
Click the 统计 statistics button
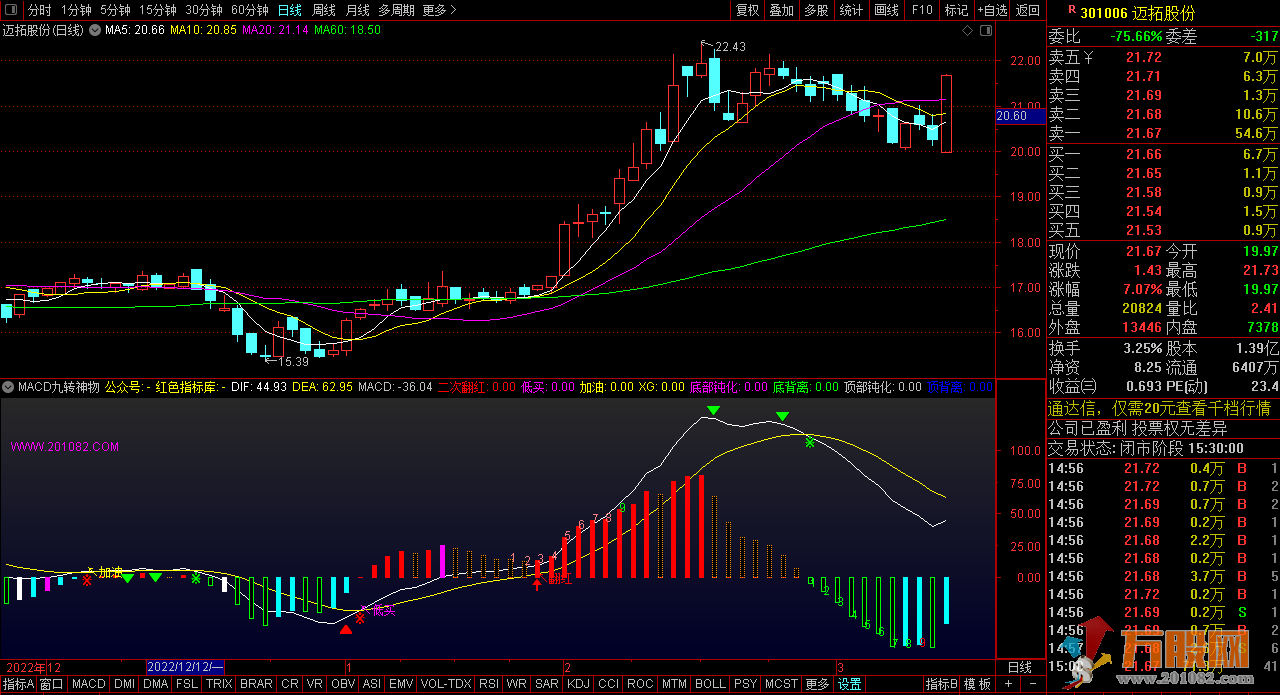[851, 10]
